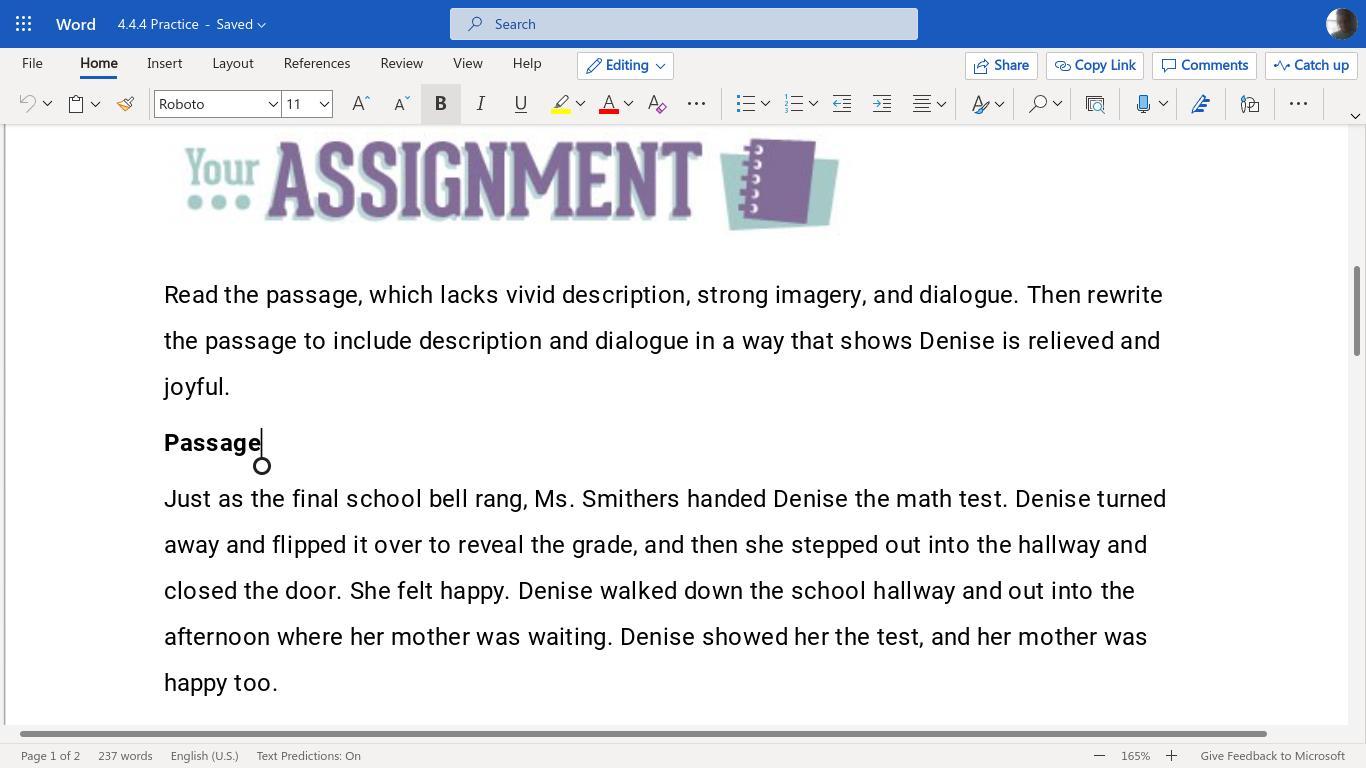Zoom out with the minus icon
1366x768 pixels.
click(x=1099, y=756)
